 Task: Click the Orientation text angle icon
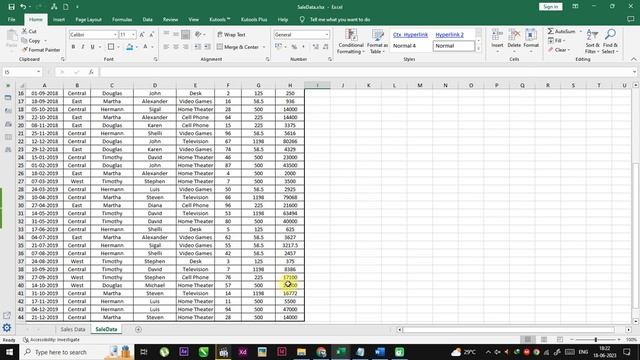point(198,35)
